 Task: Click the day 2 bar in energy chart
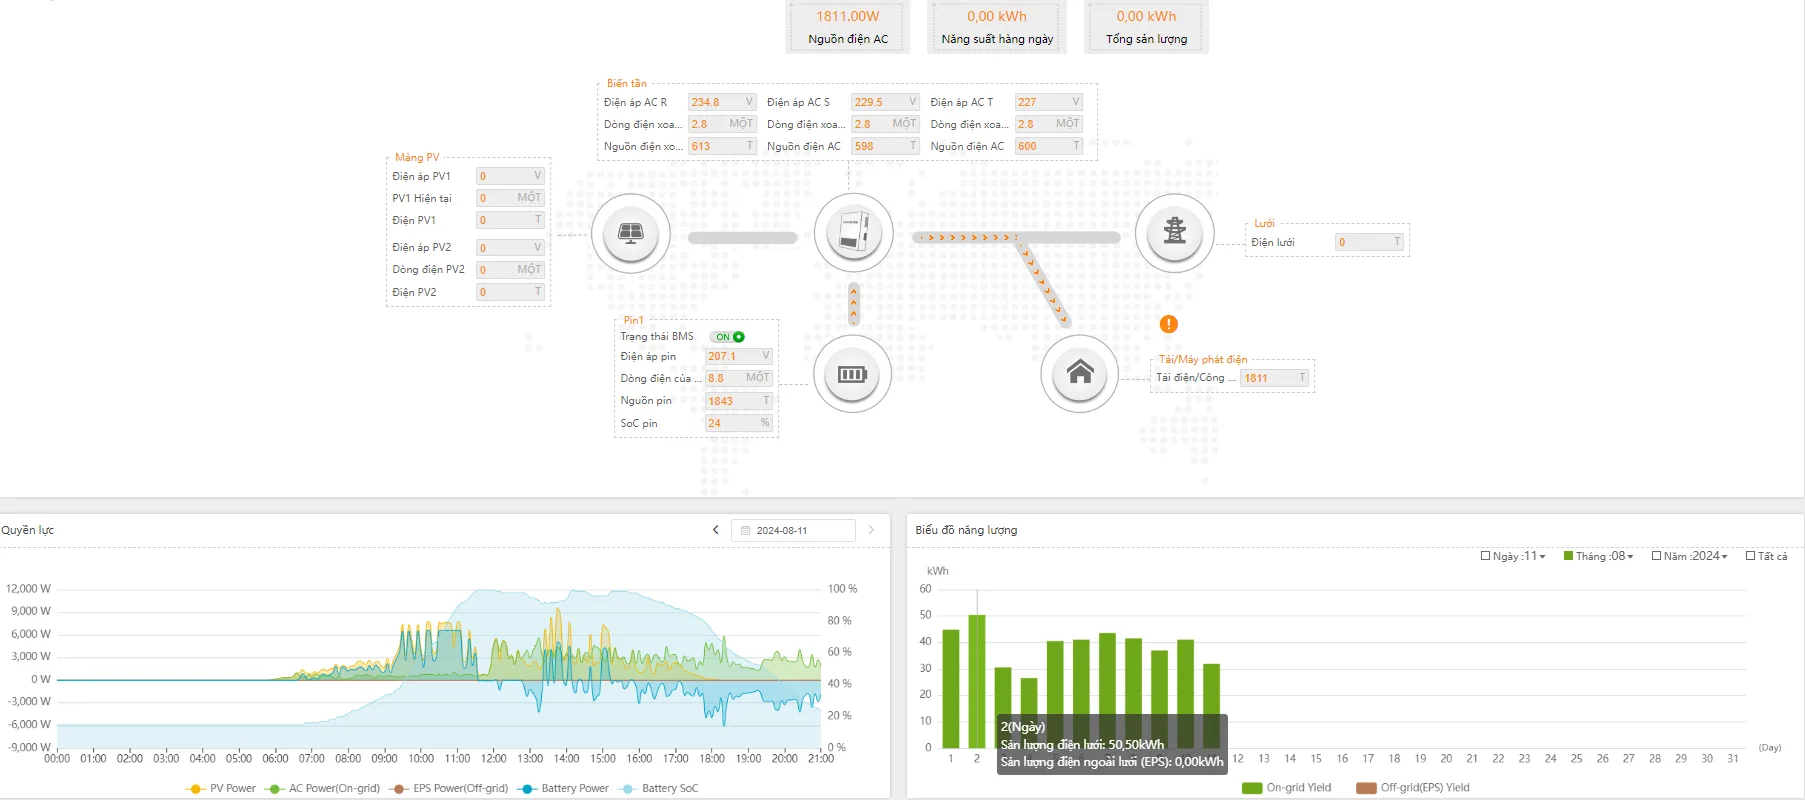(977, 681)
